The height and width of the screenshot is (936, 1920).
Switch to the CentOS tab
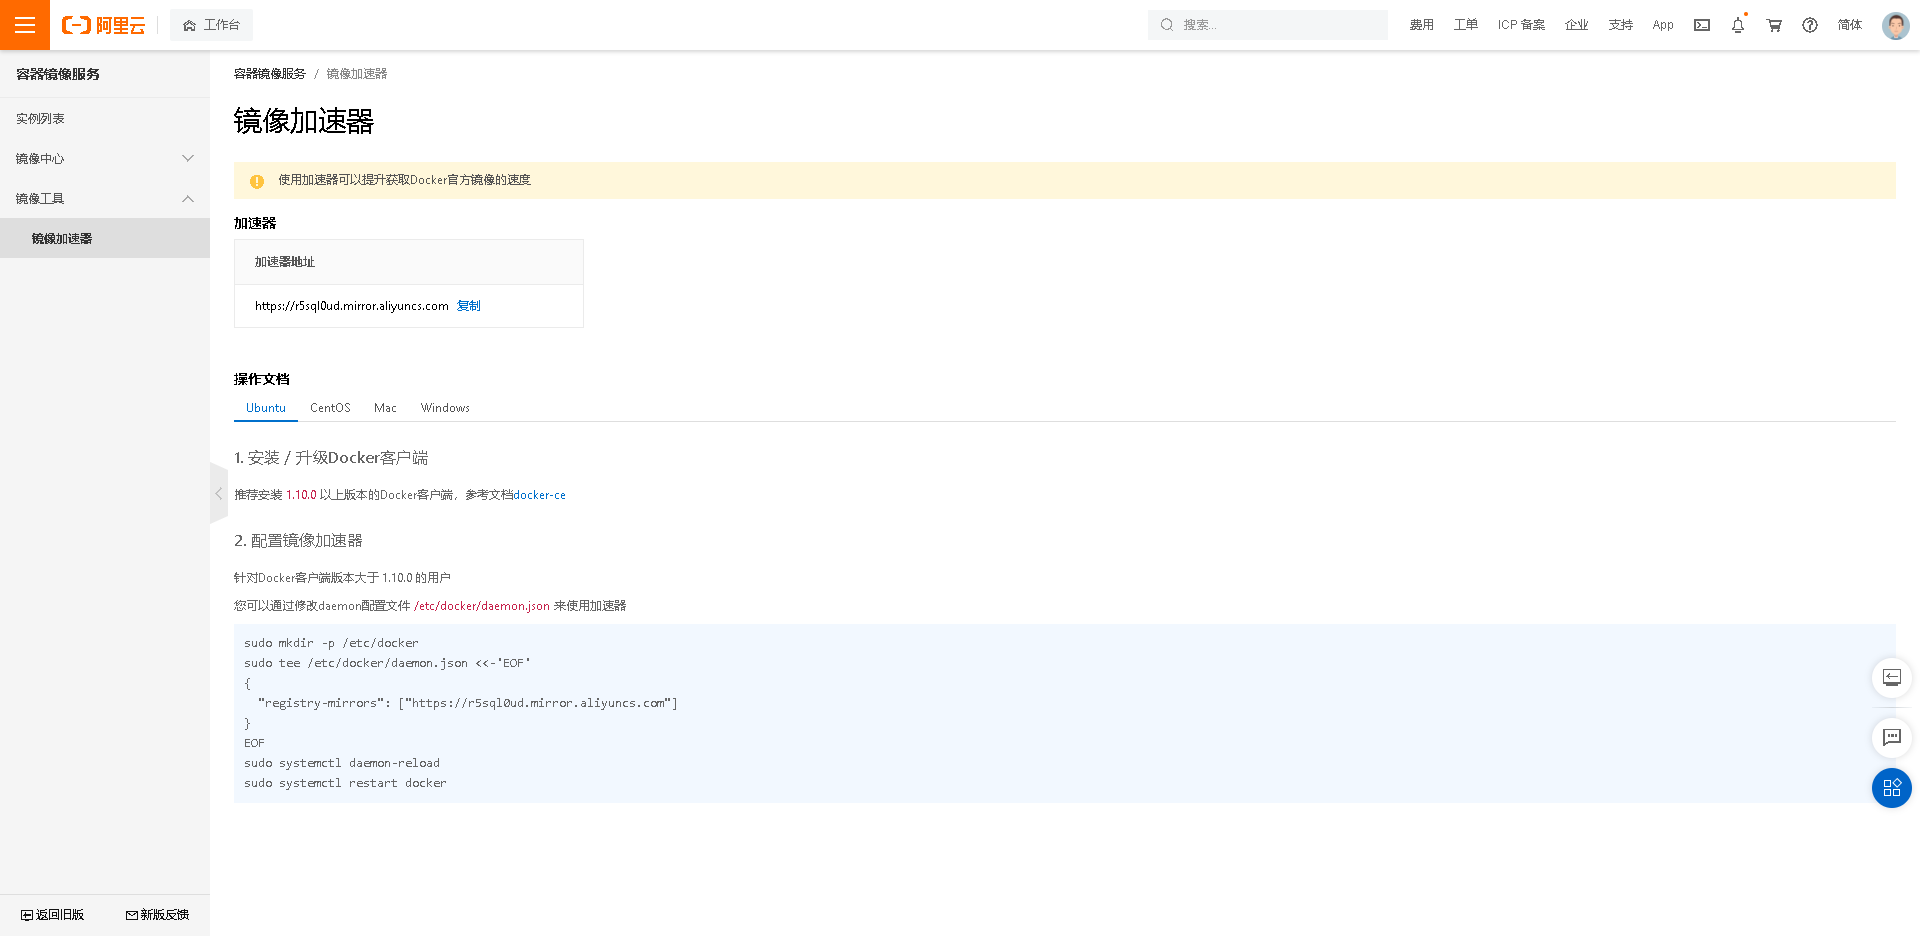[330, 408]
